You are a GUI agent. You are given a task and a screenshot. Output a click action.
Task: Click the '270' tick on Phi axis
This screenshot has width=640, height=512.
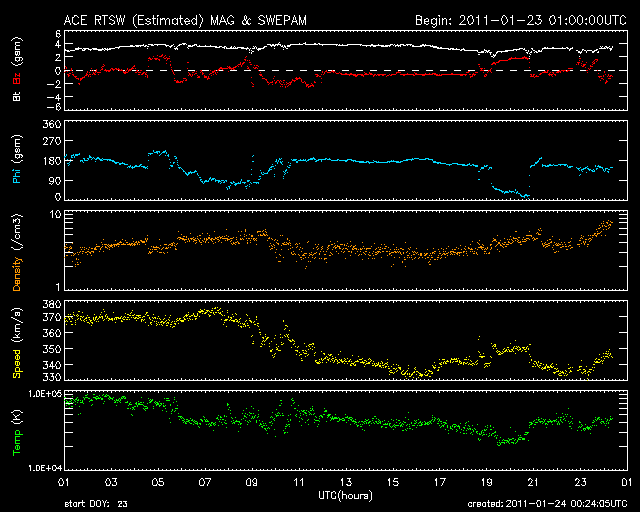pyautogui.click(x=52, y=141)
